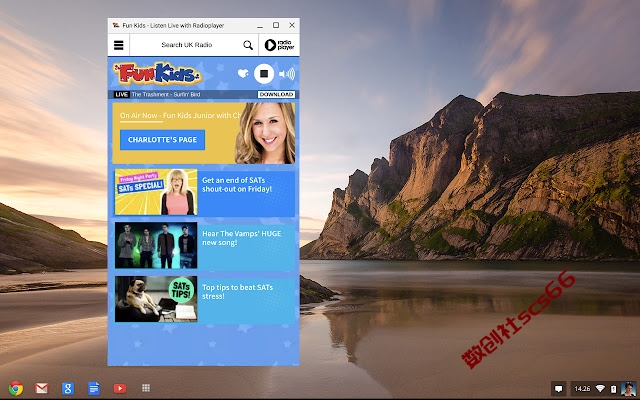
Task: Click the LIVE badge
Action: (122, 94)
